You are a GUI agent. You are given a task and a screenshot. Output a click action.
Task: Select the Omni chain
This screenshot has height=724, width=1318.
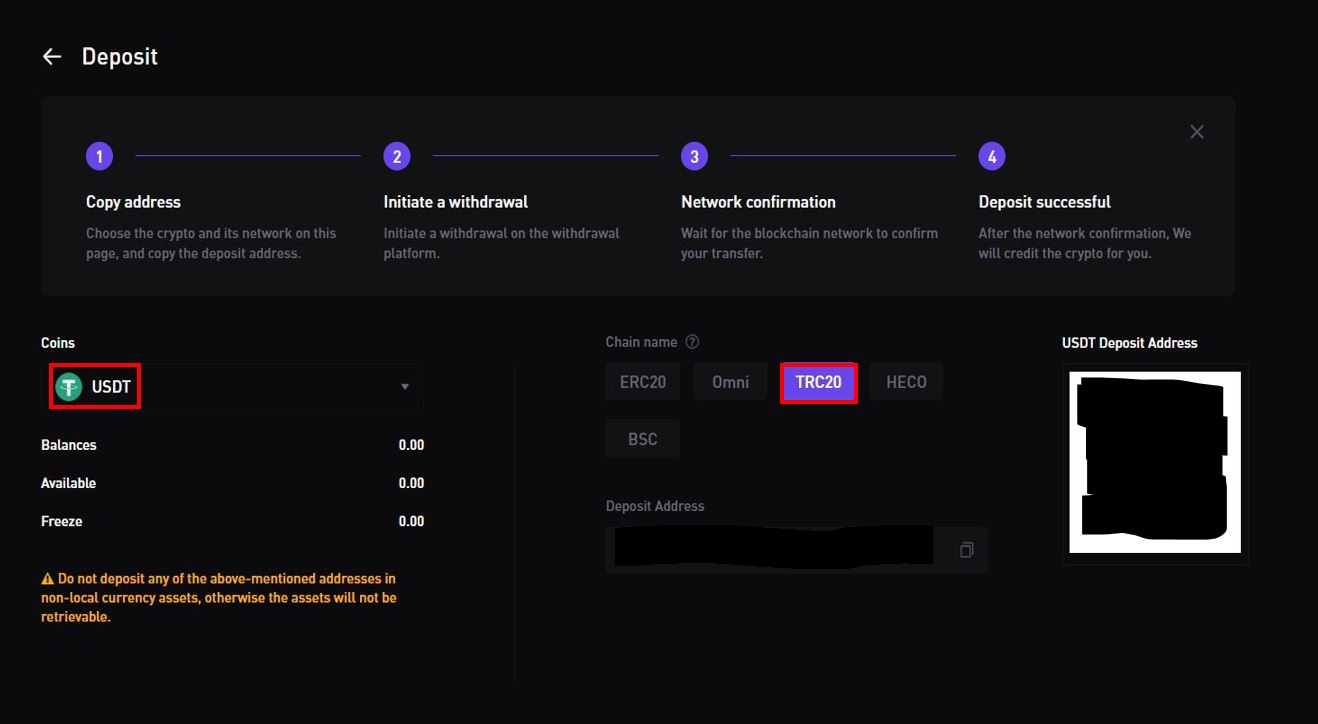(x=730, y=382)
